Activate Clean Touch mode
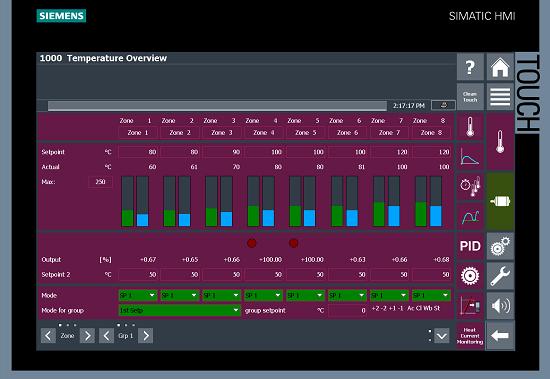 point(470,97)
